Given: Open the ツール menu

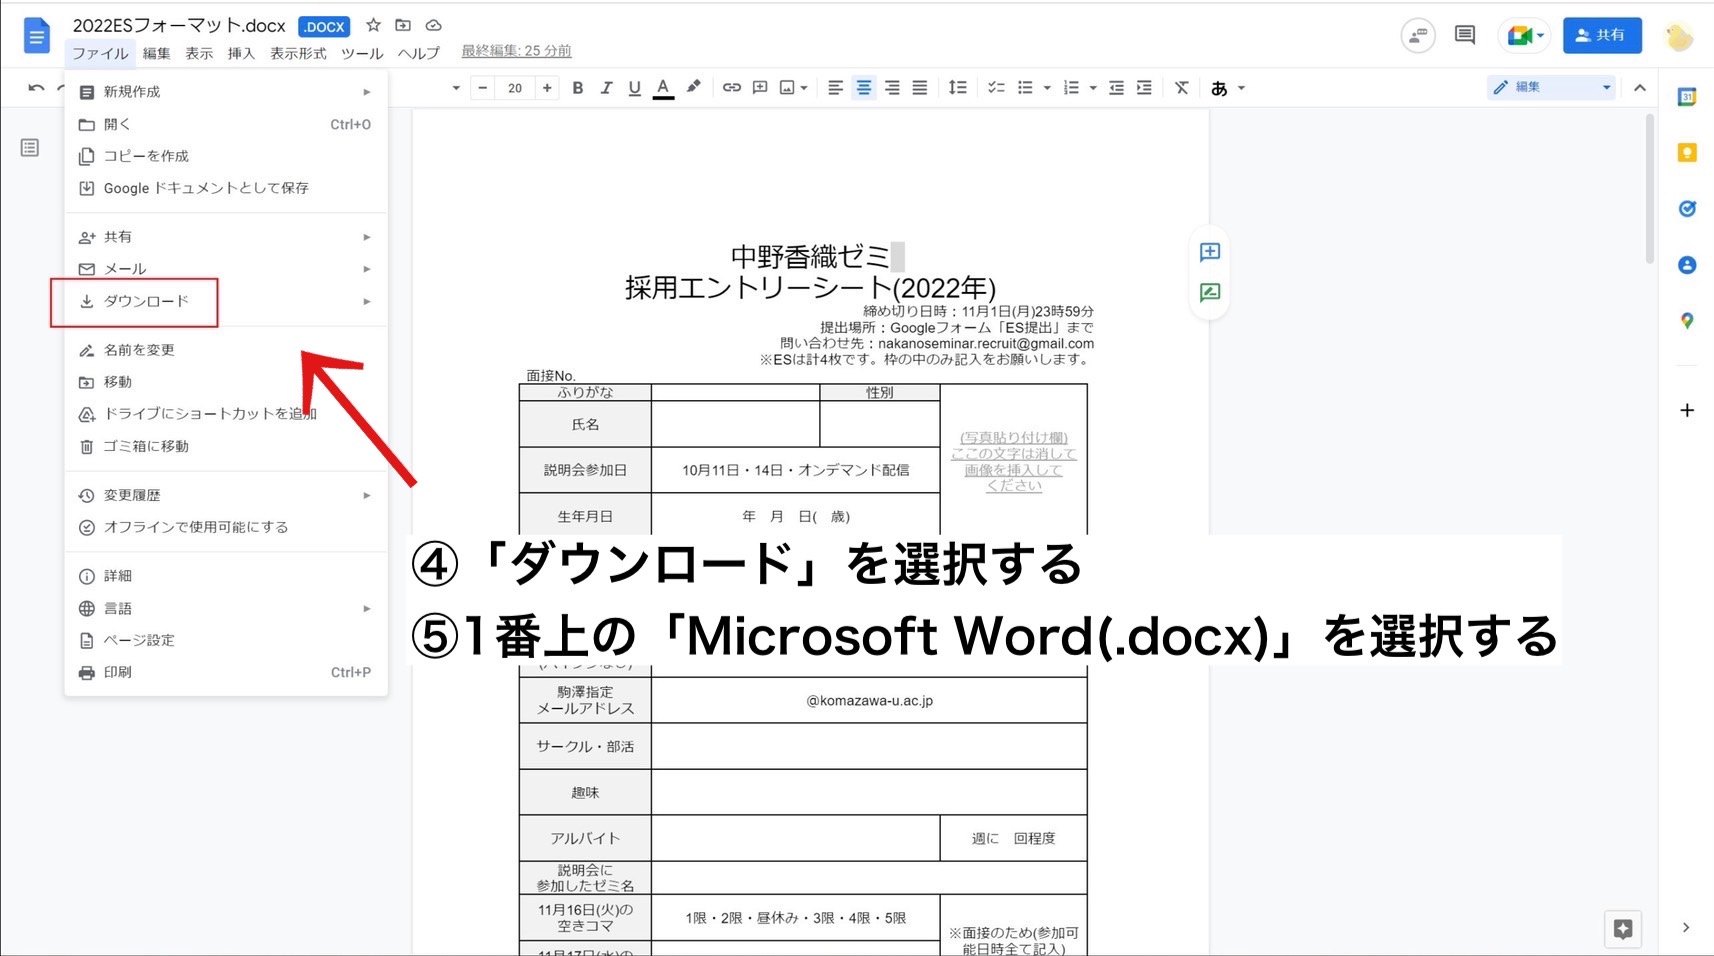Looking at the screenshot, I should coord(362,53).
